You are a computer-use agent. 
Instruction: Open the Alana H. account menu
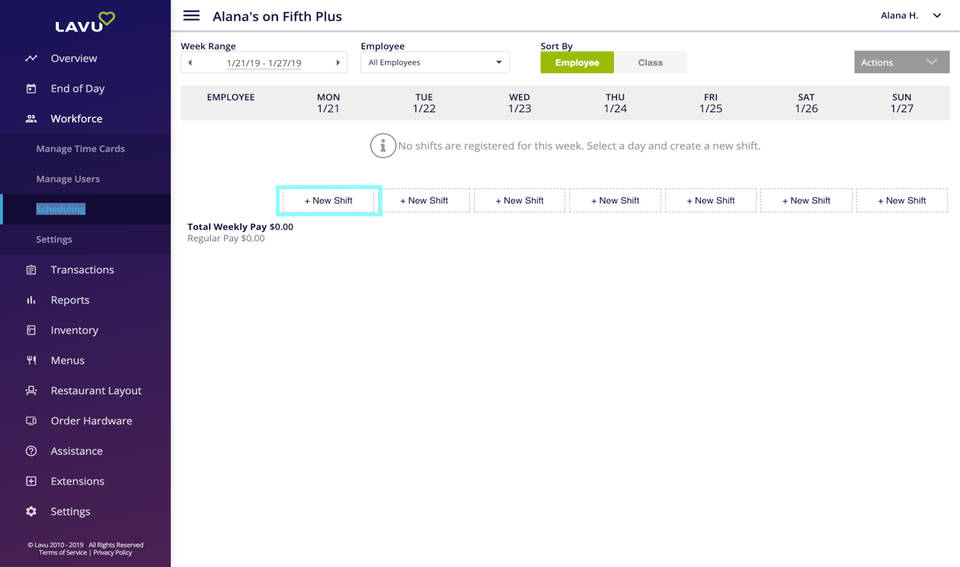click(910, 16)
